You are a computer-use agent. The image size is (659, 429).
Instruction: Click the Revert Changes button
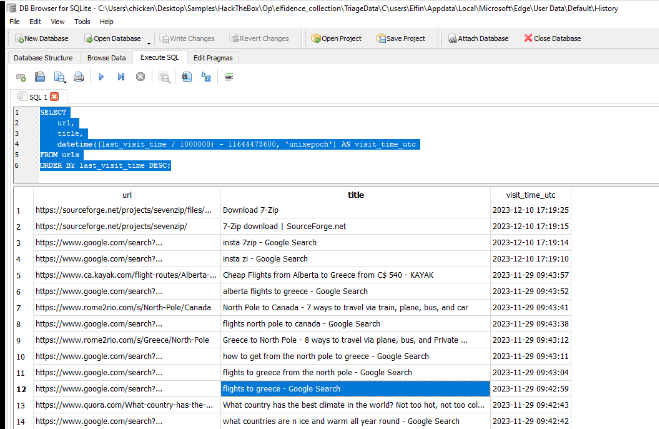(x=259, y=38)
